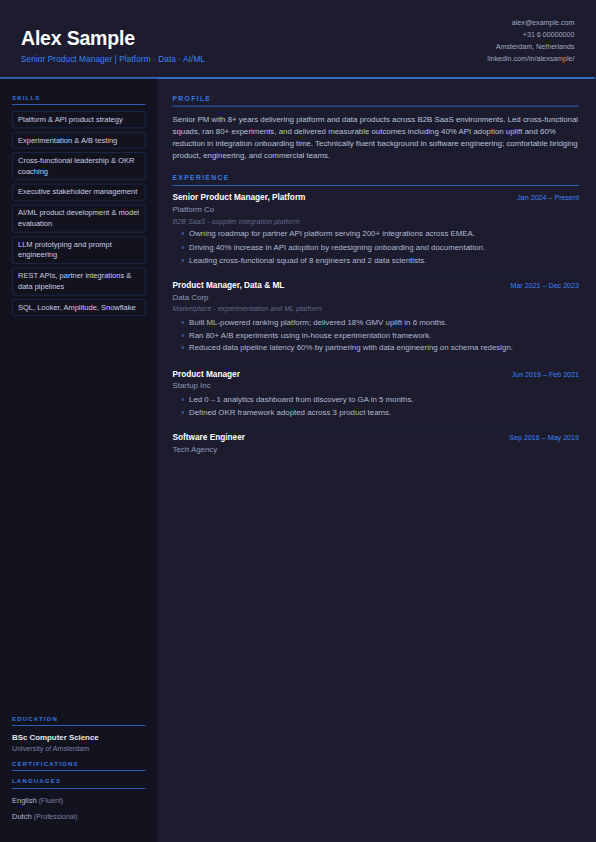596x842 pixels.
Task: Click the name heading Alex Sample
Action: (78, 39)
